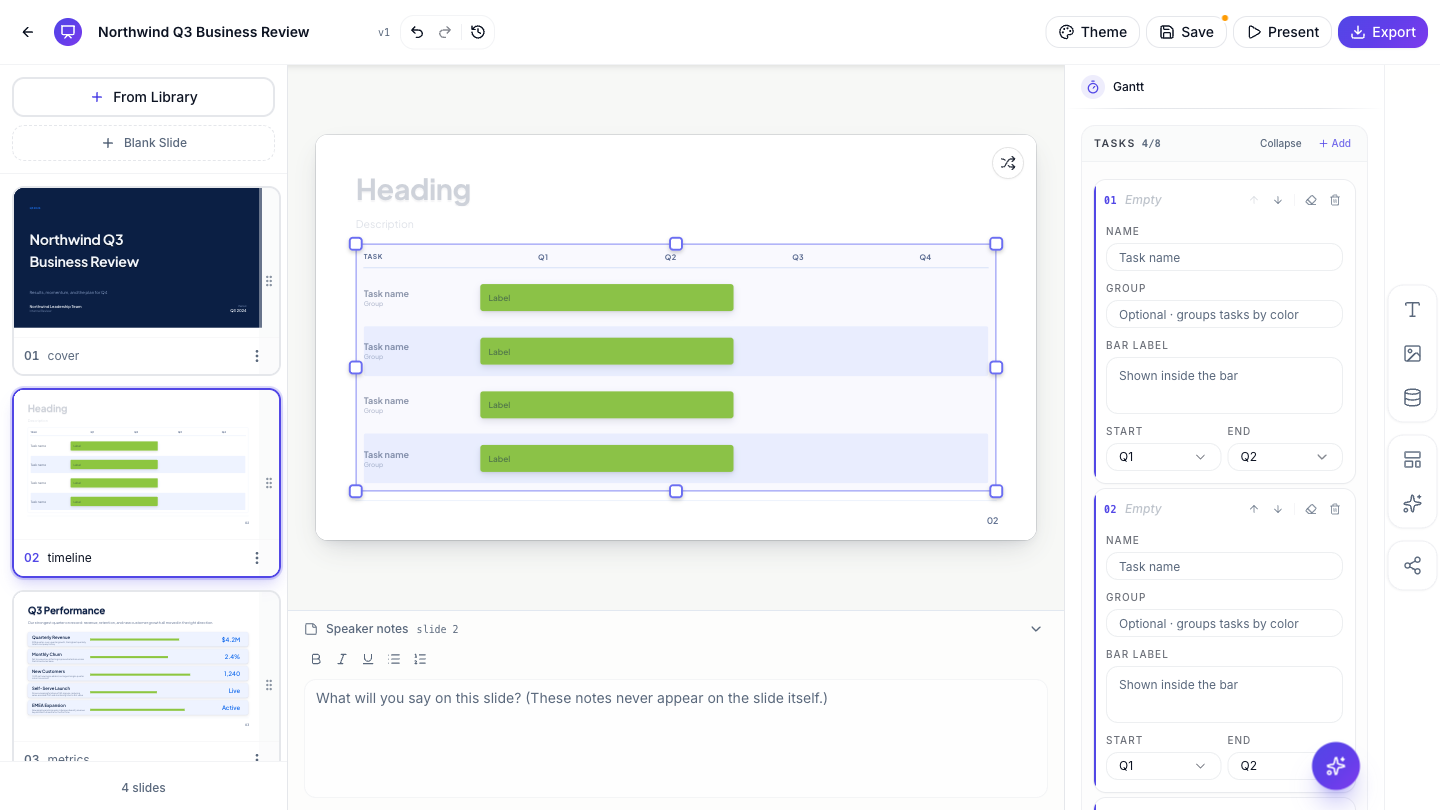Start Present mode
1440x810 pixels.
pyautogui.click(x=1283, y=32)
